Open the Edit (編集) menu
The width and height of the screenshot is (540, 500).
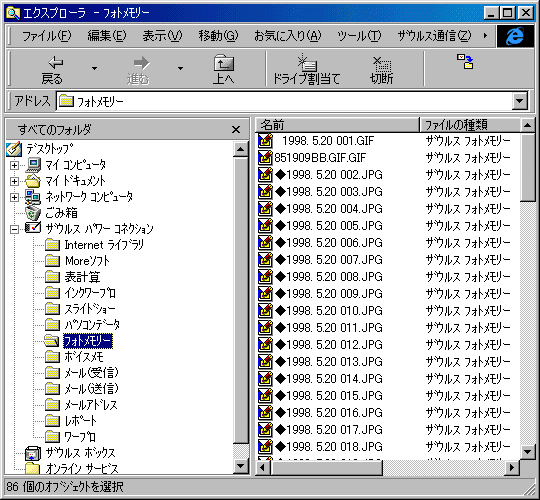pos(107,36)
